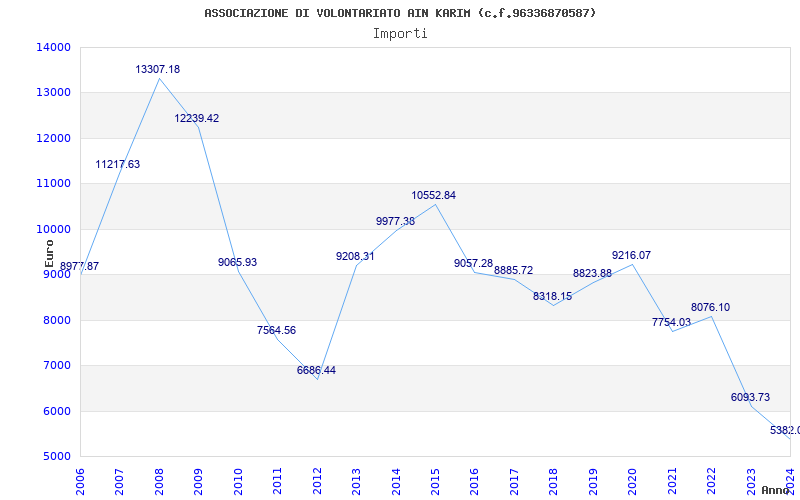Click the 10000 y-axis tick label

pos(54,229)
